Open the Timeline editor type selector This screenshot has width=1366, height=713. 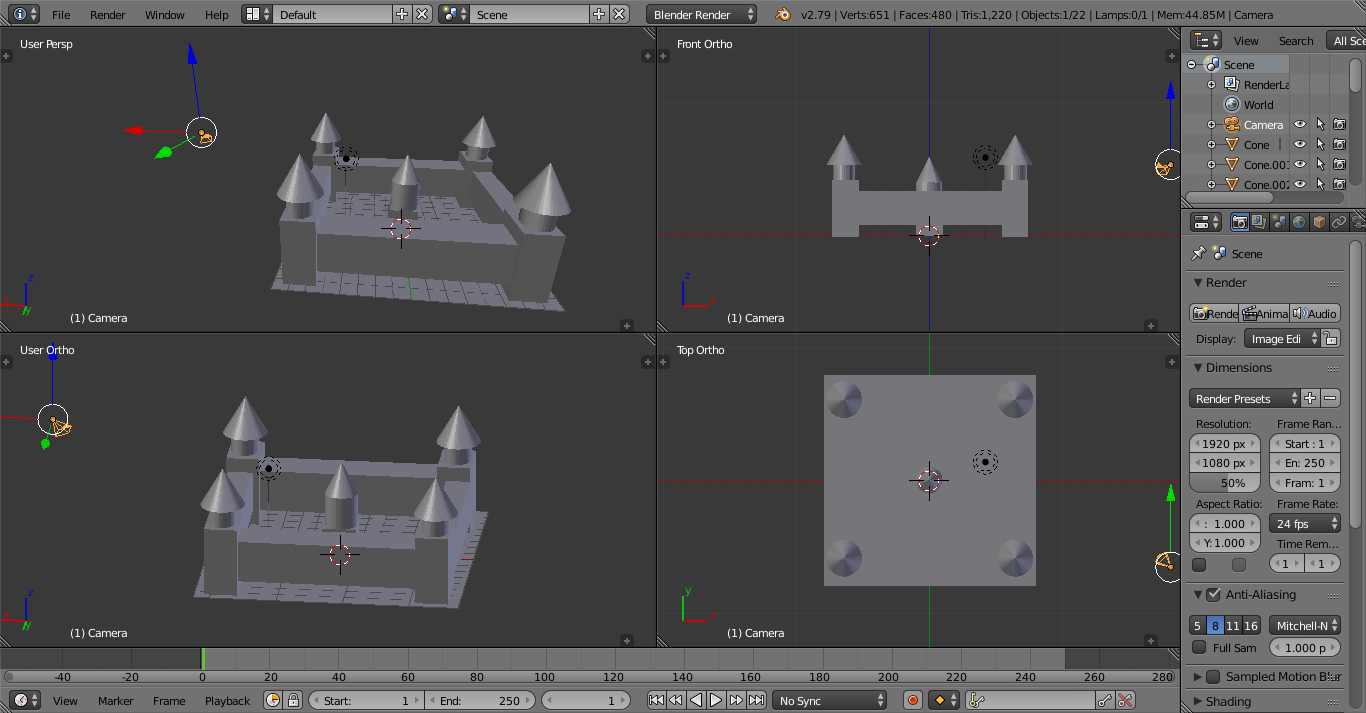click(25, 700)
